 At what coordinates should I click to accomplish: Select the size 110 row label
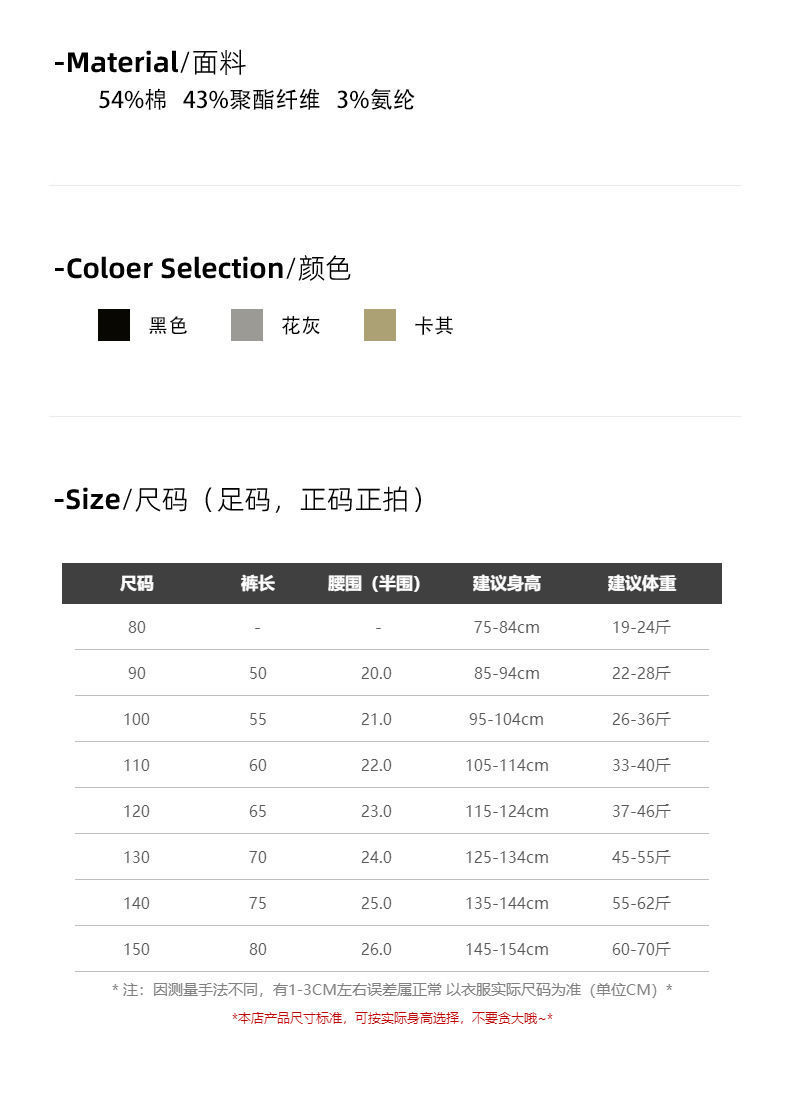tap(137, 765)
